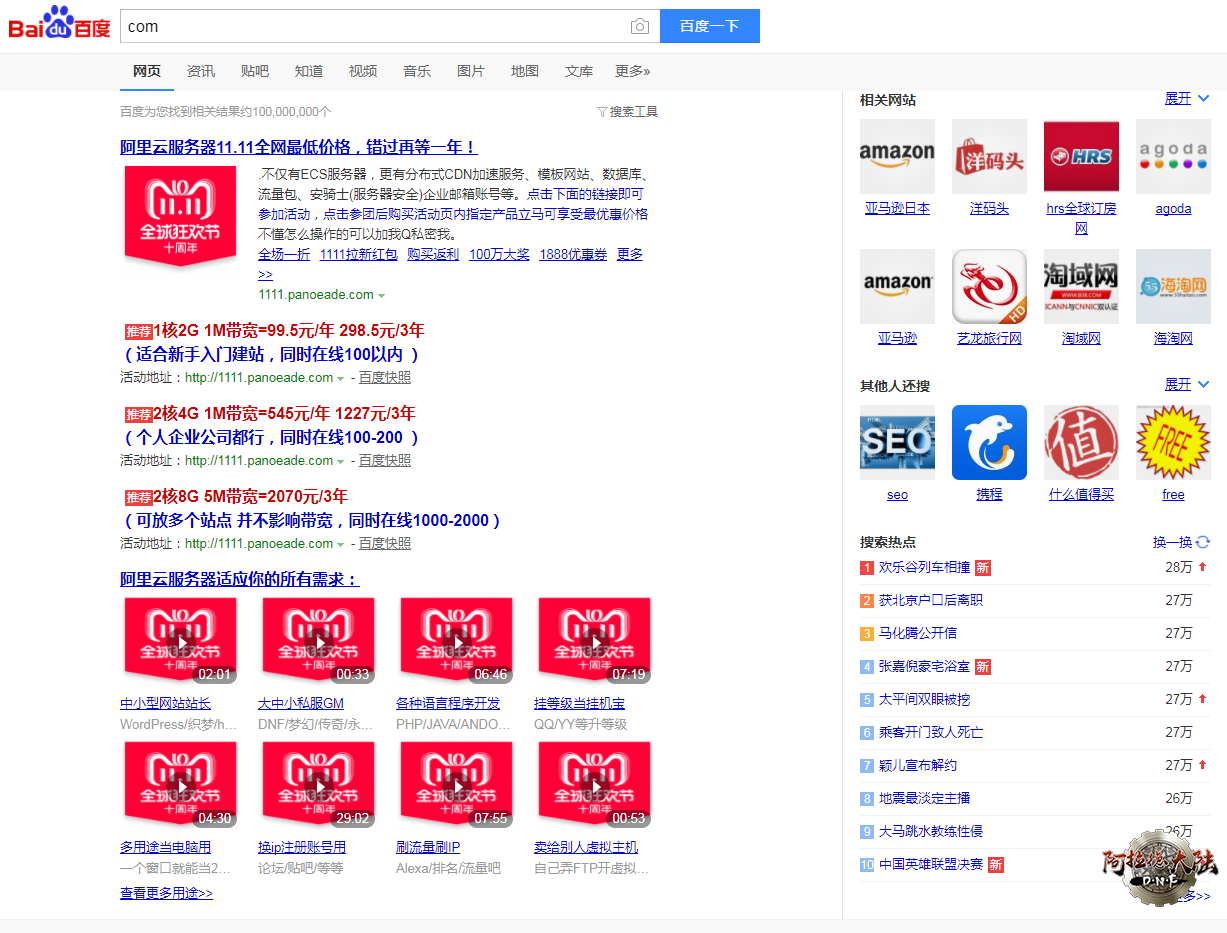Expand the 相关网站 section with 展开
Image resolution: width=1227 pixels, height=933 pixels.
[x=1187, y=99]
